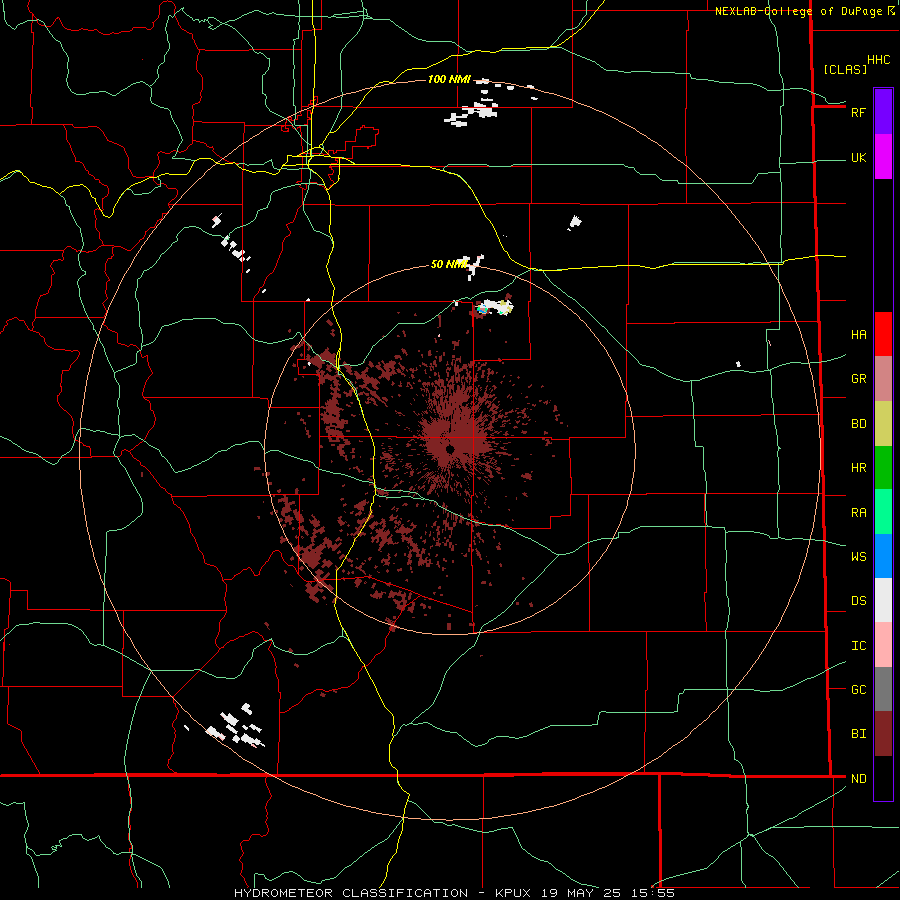This screenshot has height=900, width=900.
Task: Click the 'BI' legend label
Action: coord(858,734)
